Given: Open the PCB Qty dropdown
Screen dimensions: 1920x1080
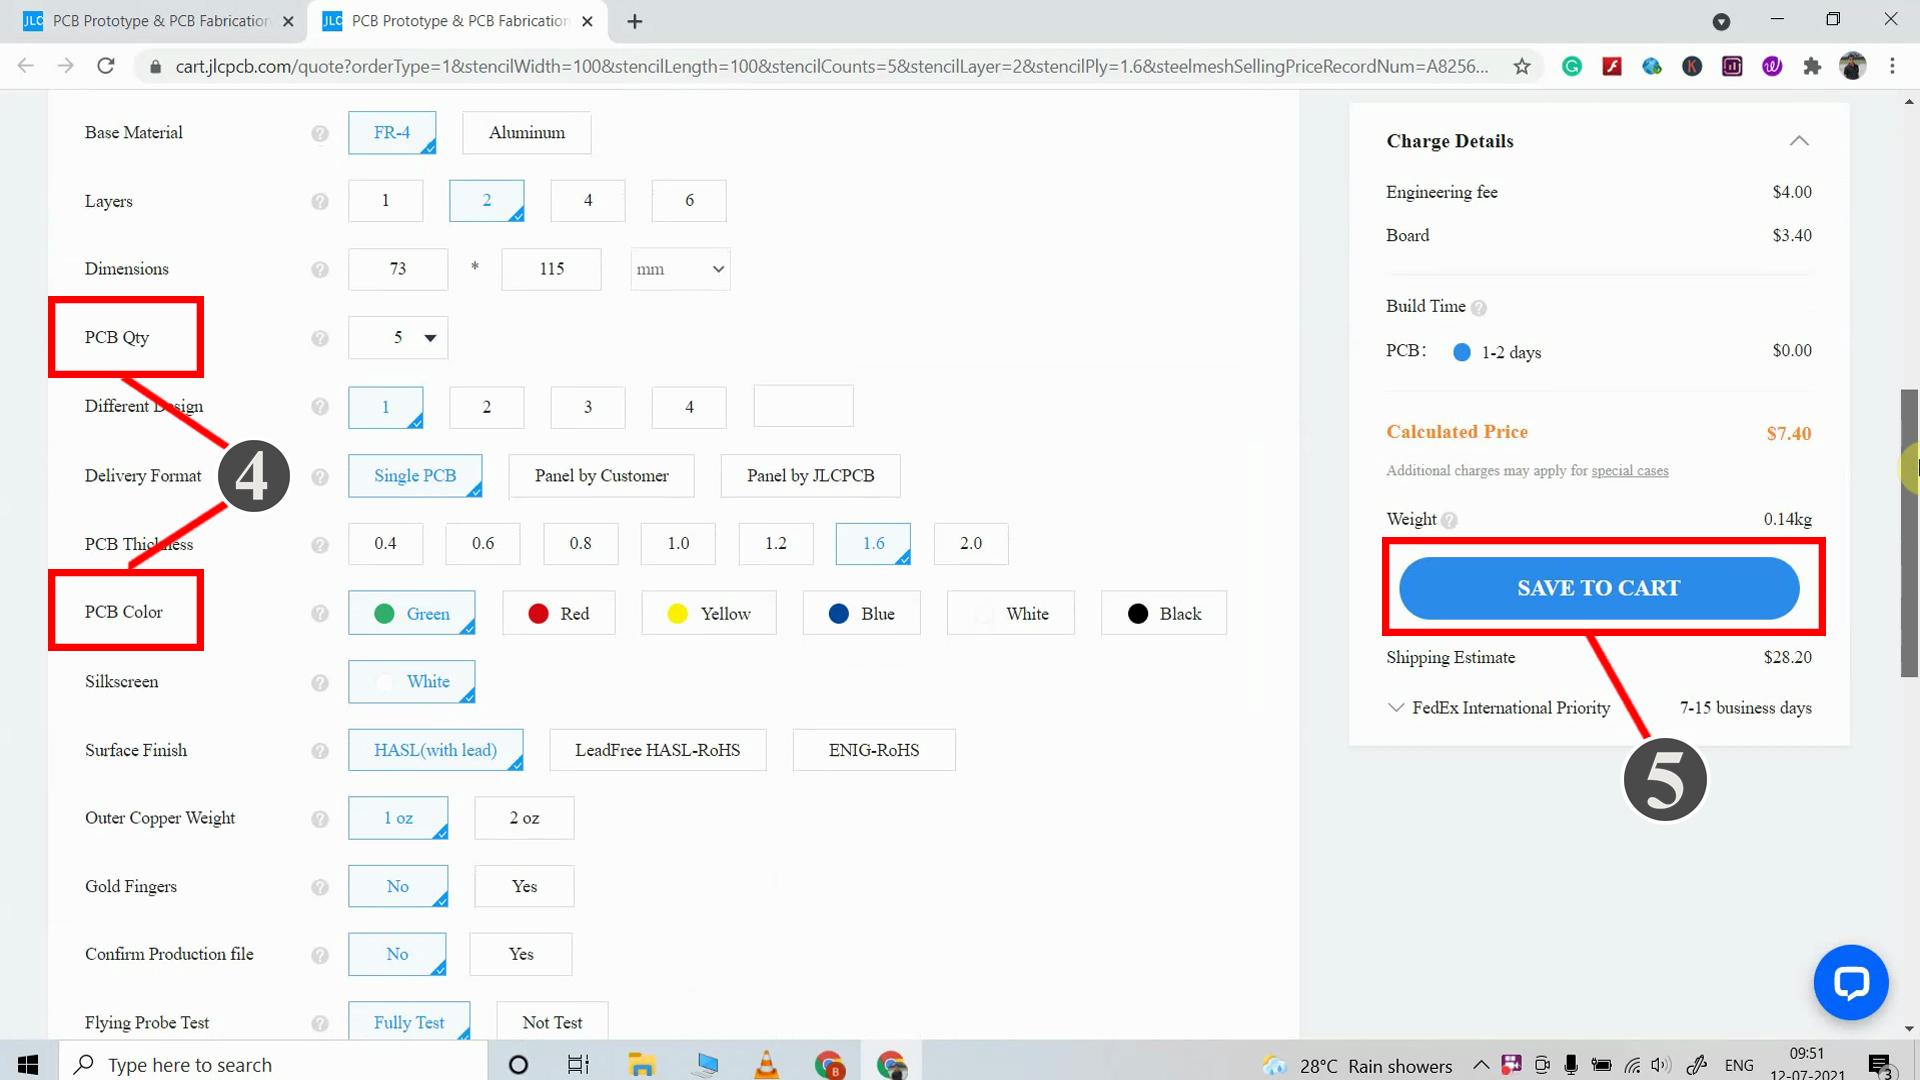Looking at the screenshot, I should point(399,338).
